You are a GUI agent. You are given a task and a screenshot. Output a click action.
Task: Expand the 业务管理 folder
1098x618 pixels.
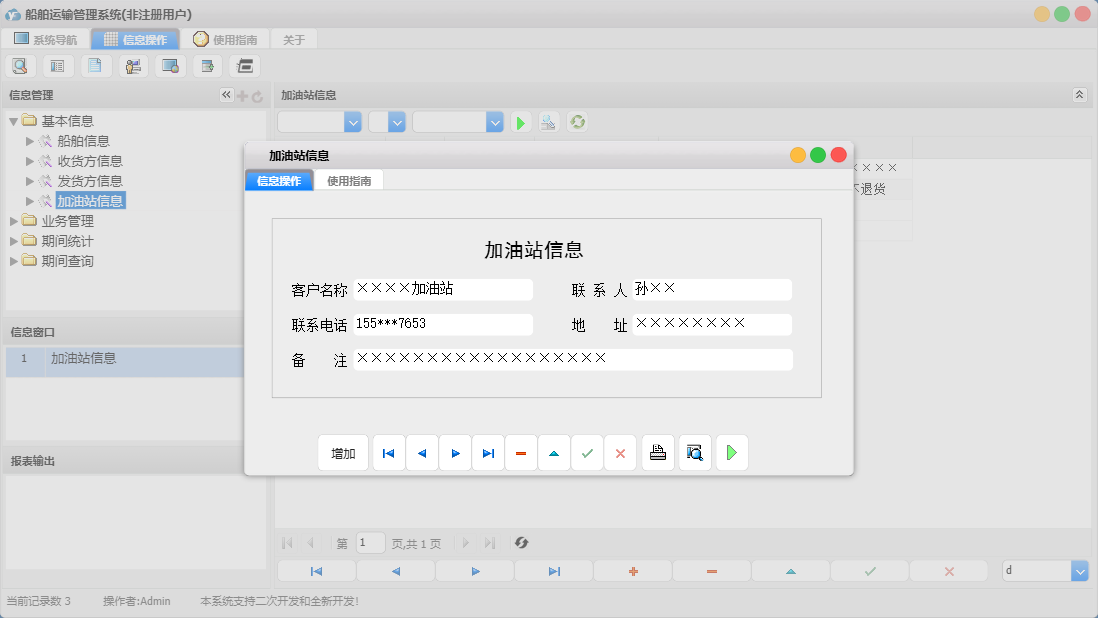tap(14, 220)
